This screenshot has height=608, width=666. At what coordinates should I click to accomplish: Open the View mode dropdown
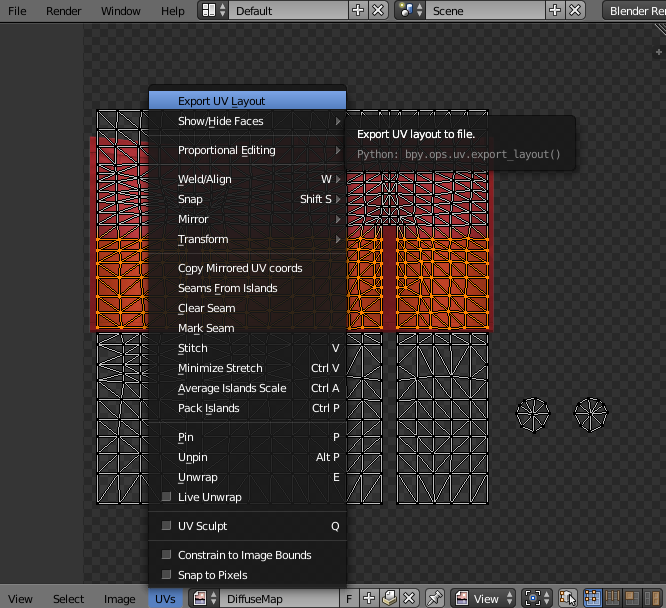(x=483, y=599)
